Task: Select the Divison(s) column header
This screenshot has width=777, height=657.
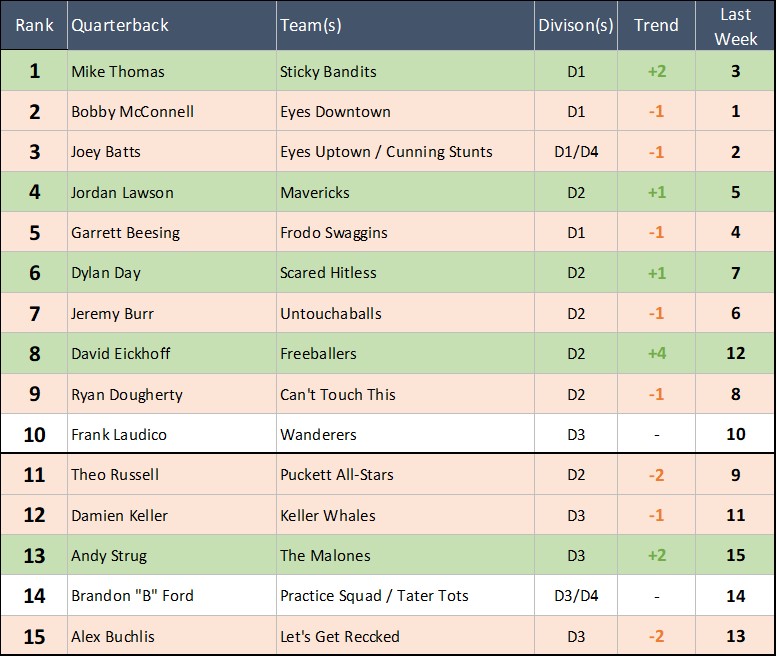Action: coord(575,25)
